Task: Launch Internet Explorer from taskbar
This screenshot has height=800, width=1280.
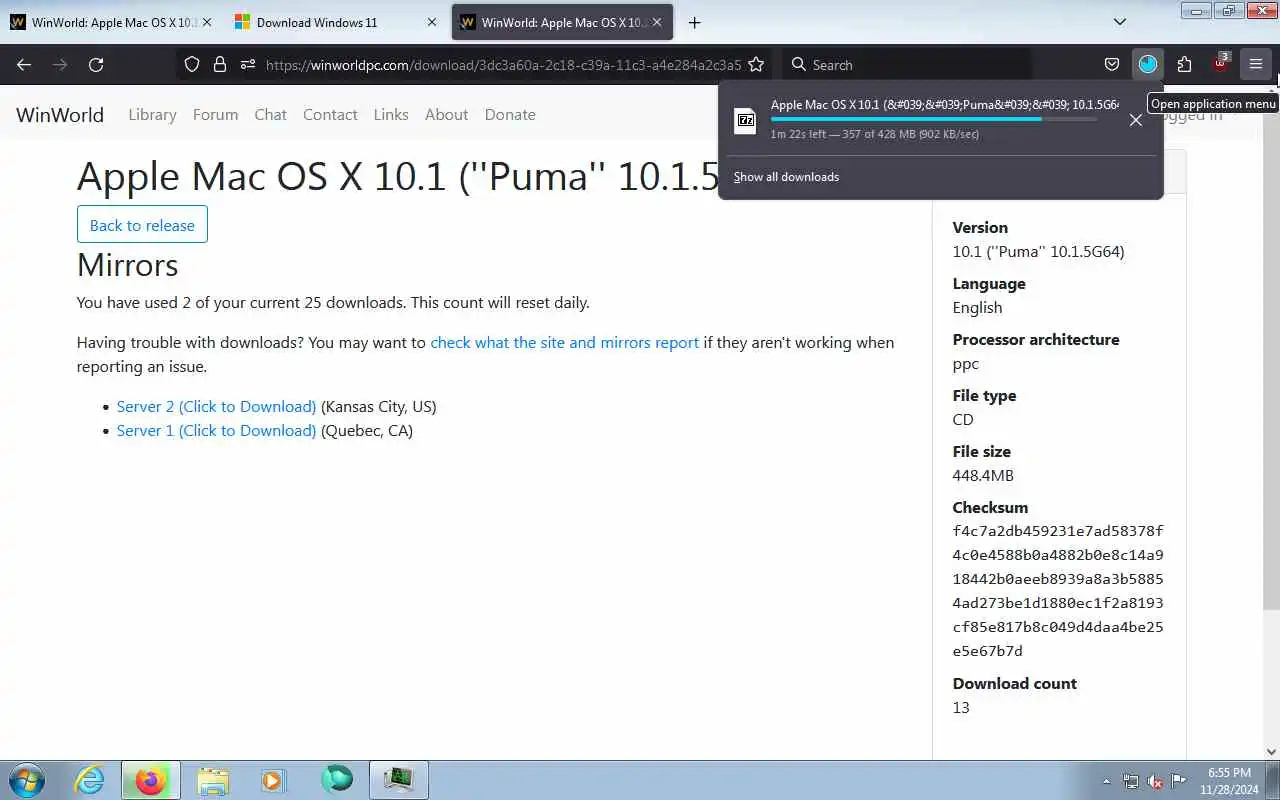Action: click(90, 780)
